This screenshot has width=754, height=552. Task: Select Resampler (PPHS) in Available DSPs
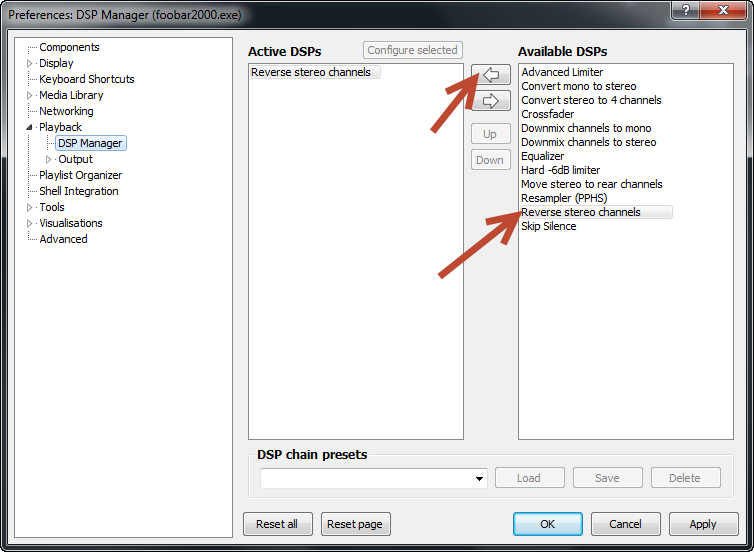point(564,198)
